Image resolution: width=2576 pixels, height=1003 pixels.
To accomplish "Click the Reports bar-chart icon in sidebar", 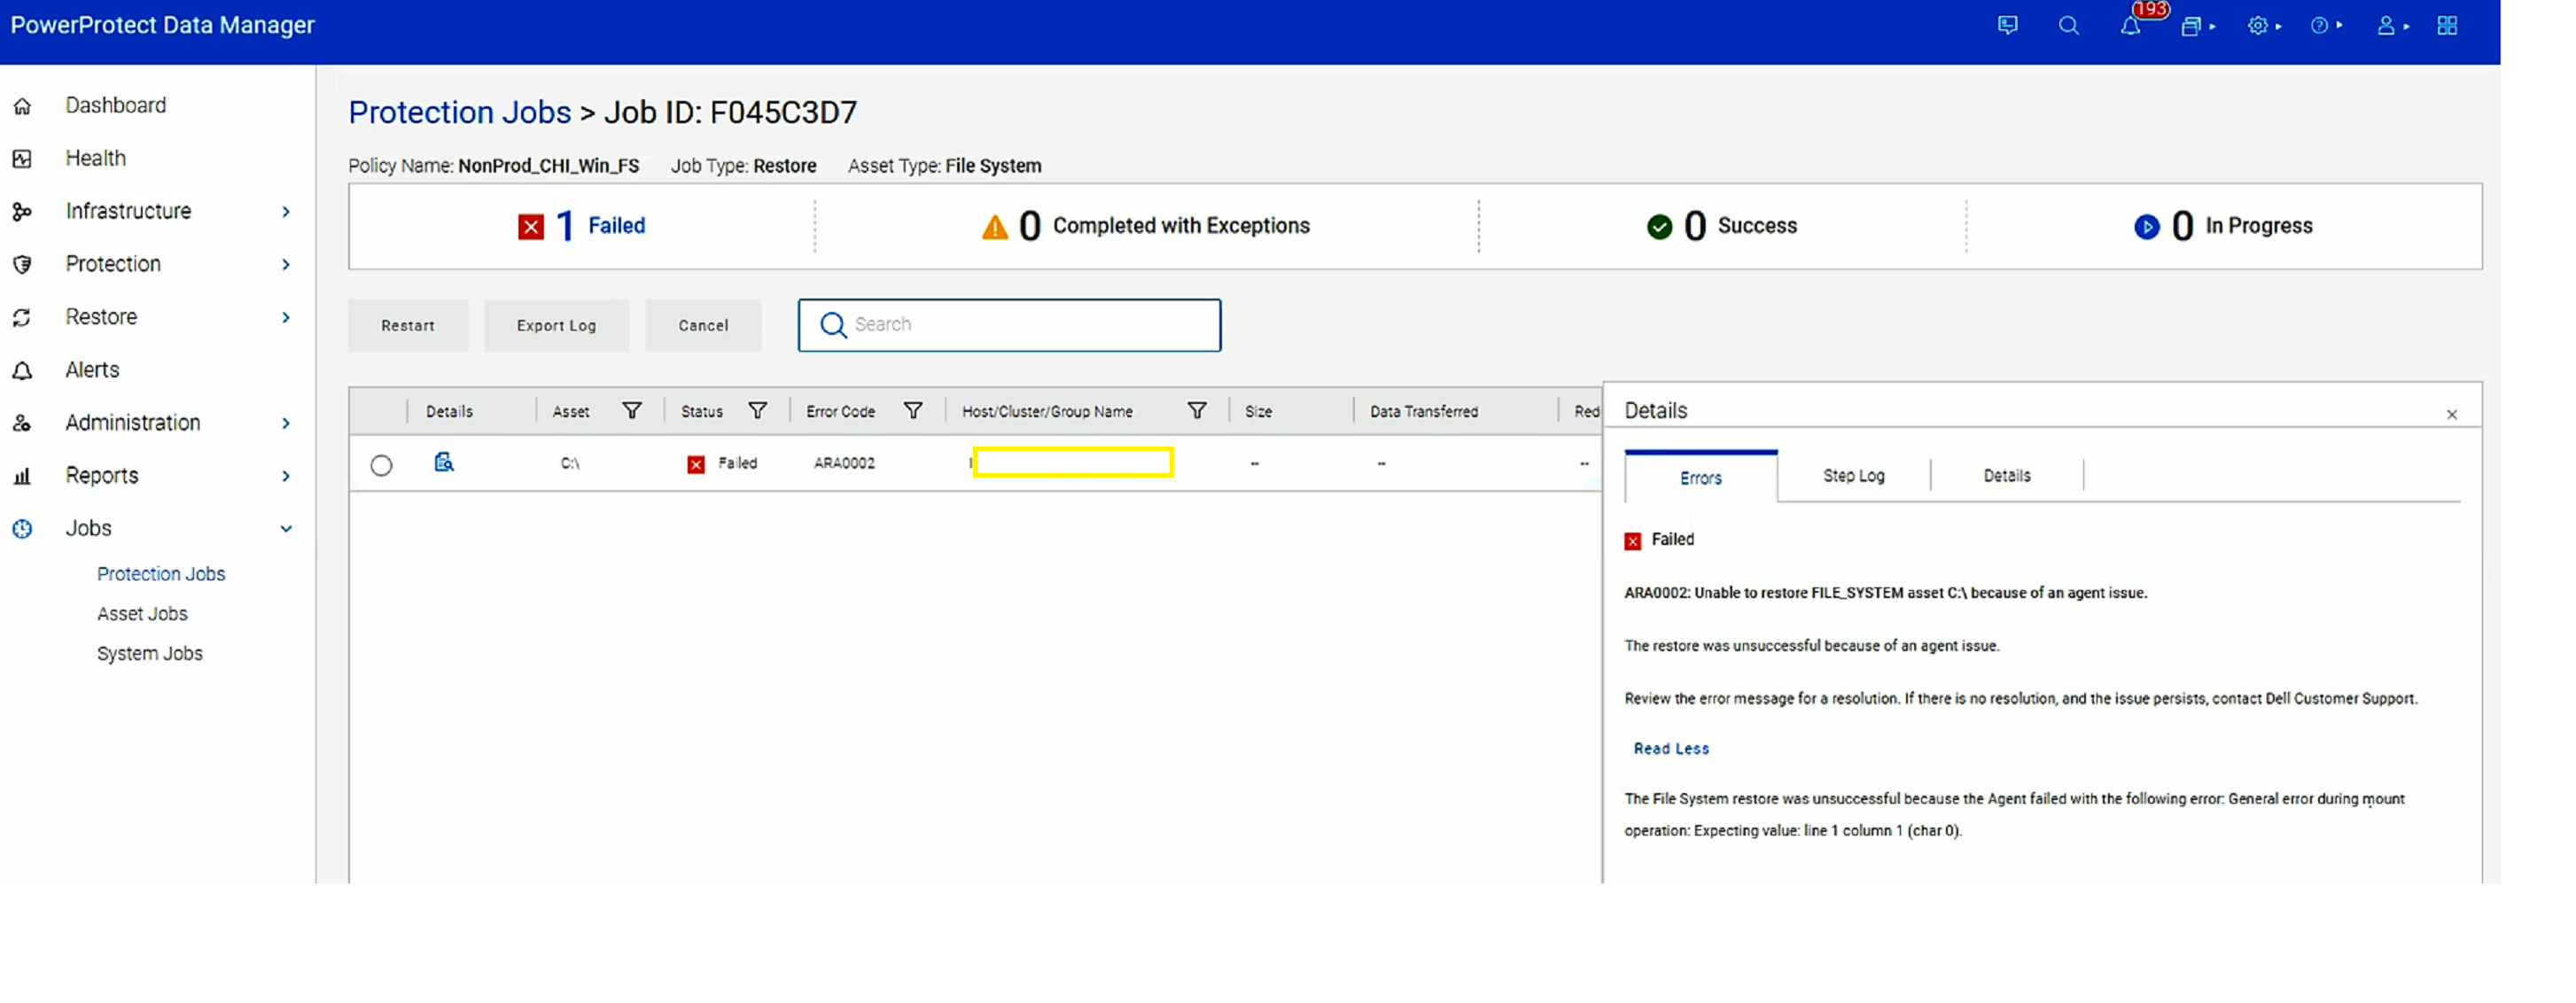I will coord(22,475).
